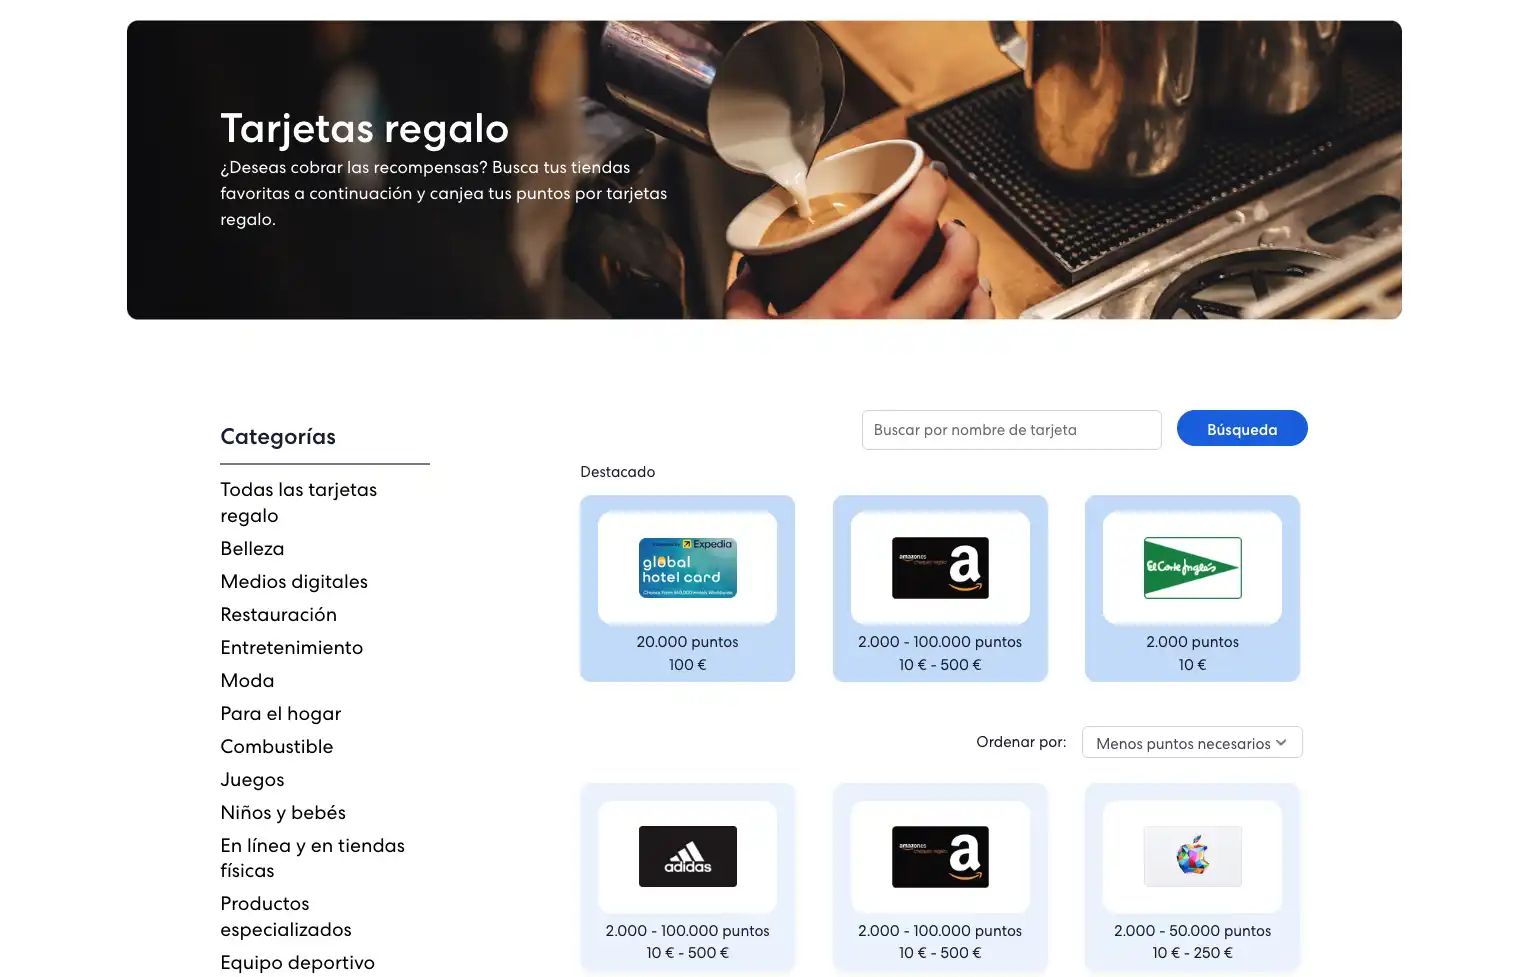The image size is (1518, 977).
Task: Open the Juegos category
Action: click(x=252, y=780)
